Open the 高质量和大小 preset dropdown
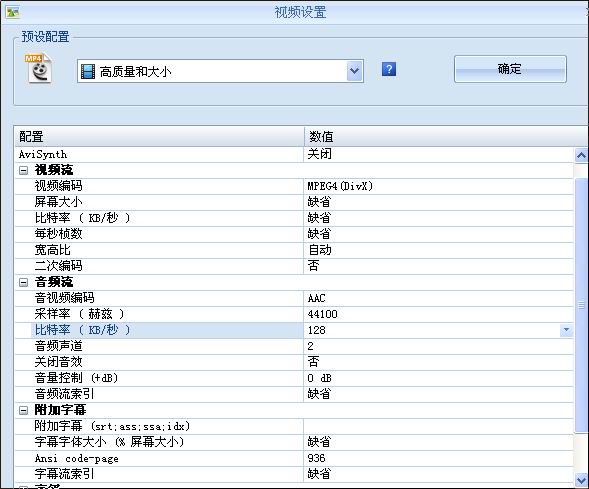The image size is (589, 489). click(x=355, y=71)
